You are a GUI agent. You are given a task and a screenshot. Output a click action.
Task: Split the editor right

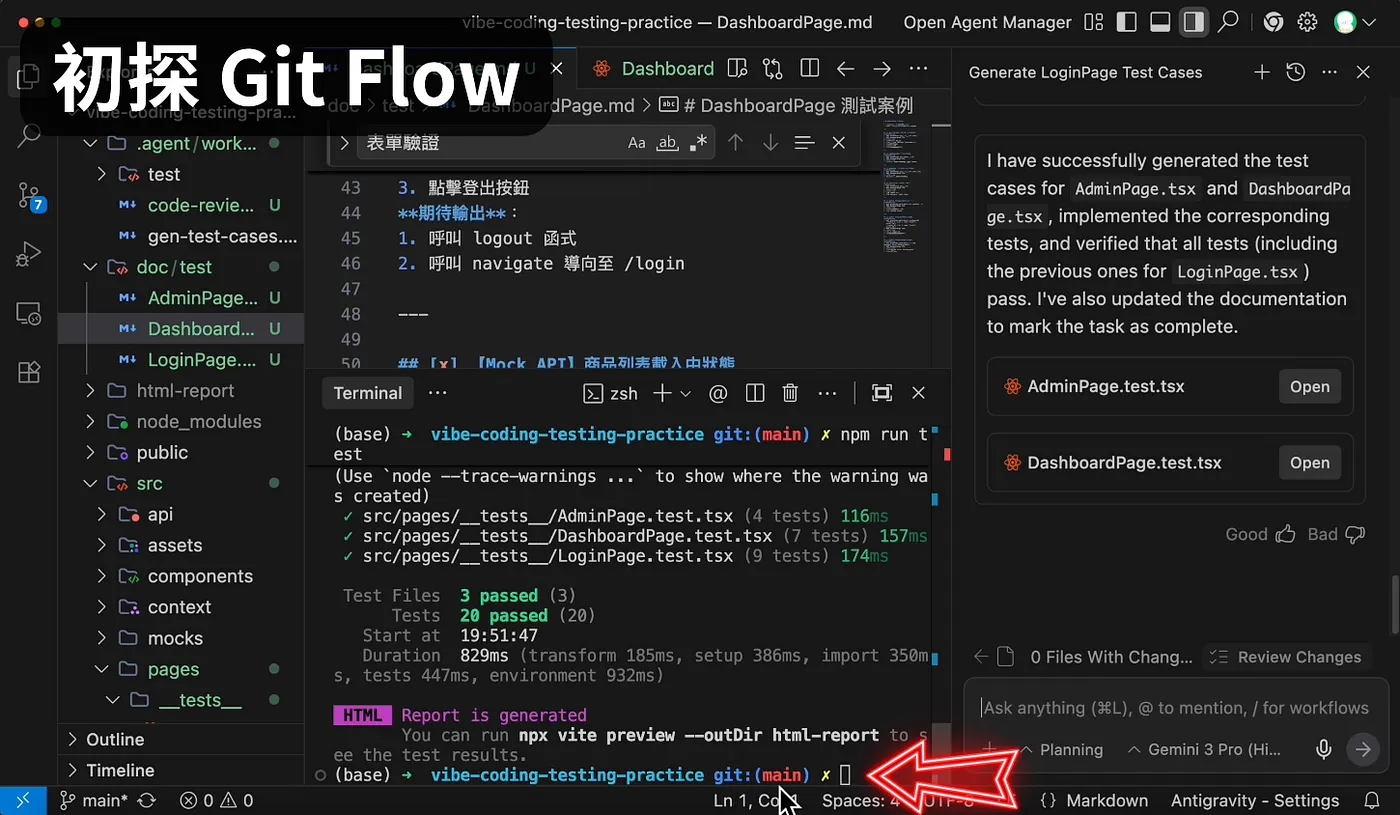click(x=810, y=69)
